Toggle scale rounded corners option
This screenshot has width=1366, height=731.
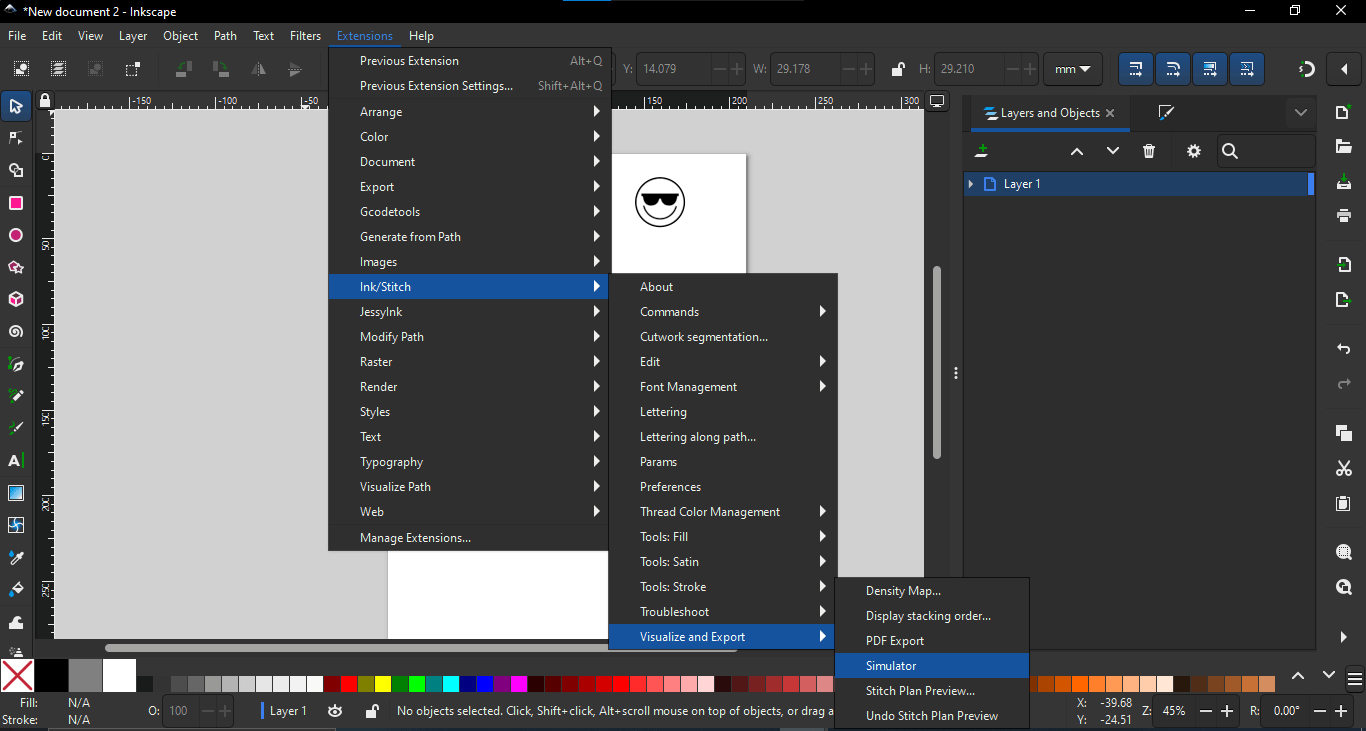coord(1173,69)
